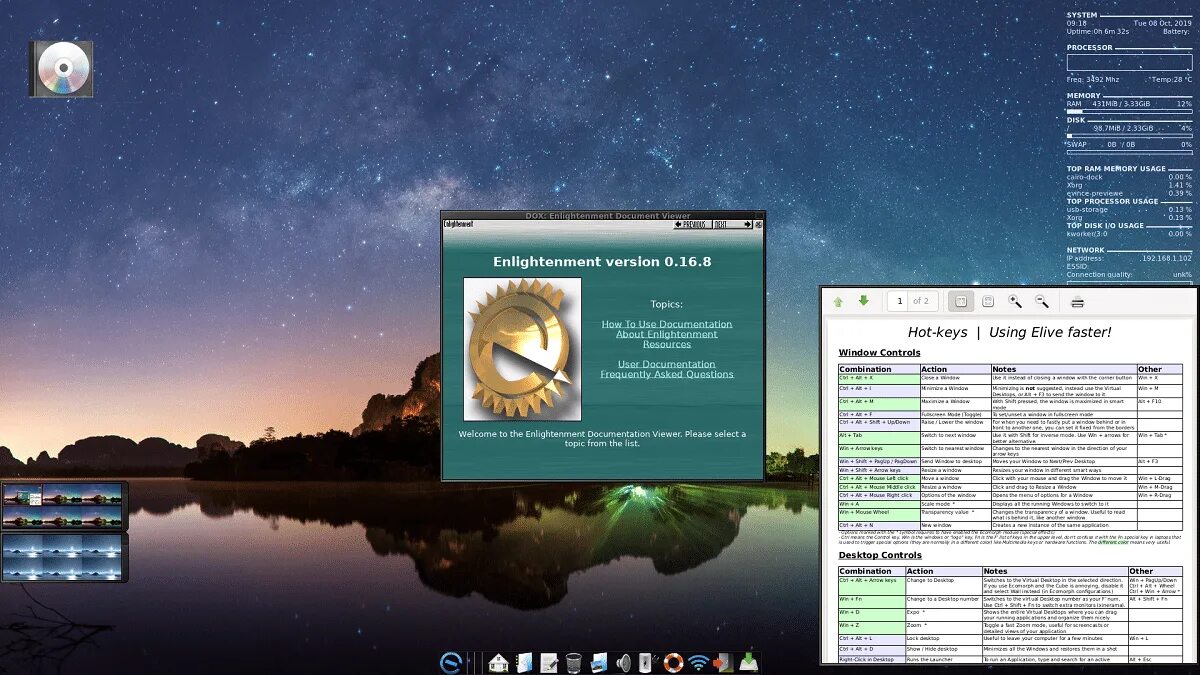The height and width of the screenshot is (675, 1200).
Task: Open Frequently Asked Questions link
Action: [667, 374]
